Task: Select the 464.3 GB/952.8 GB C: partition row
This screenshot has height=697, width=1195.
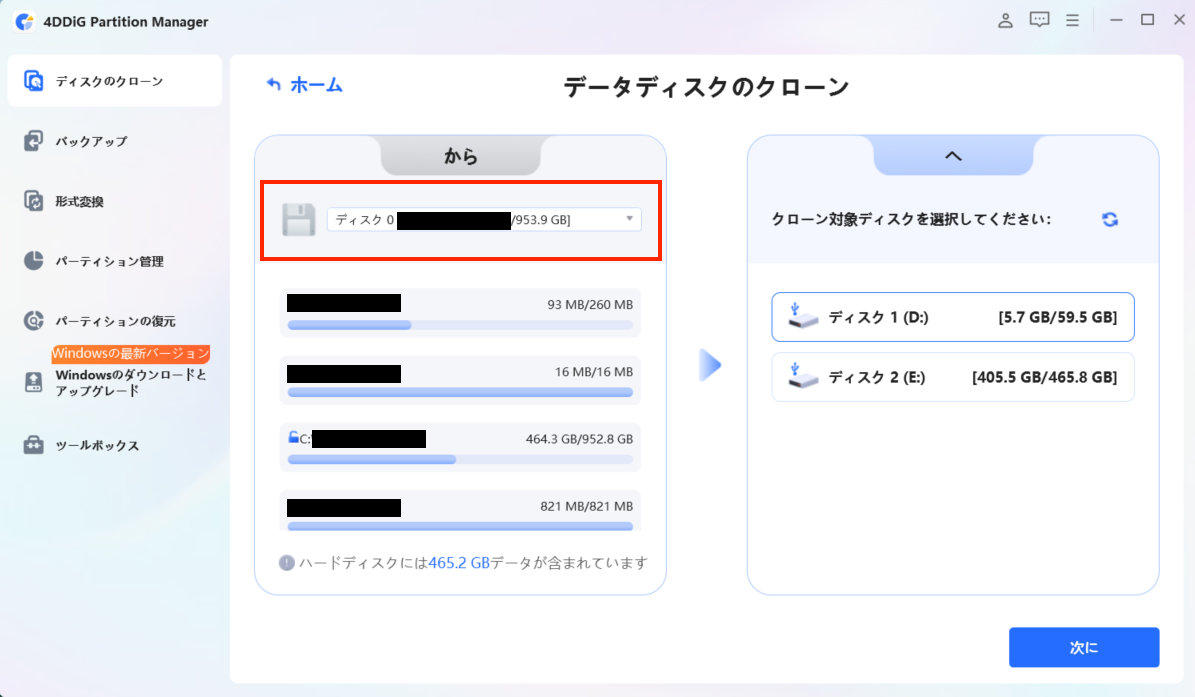Action: coord(460,440)
